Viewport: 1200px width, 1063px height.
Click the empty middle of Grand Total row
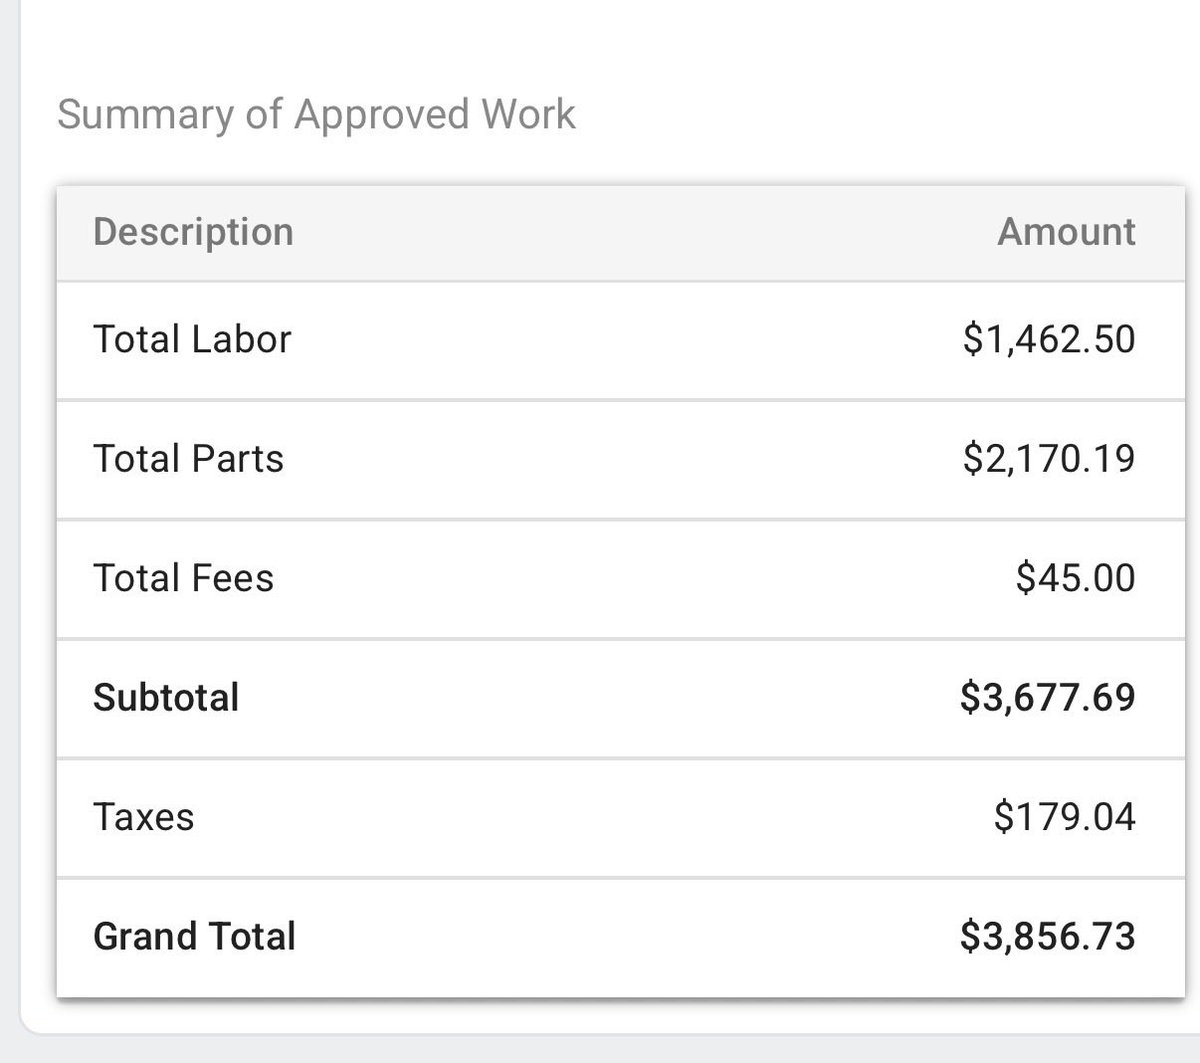click(620, 938)
